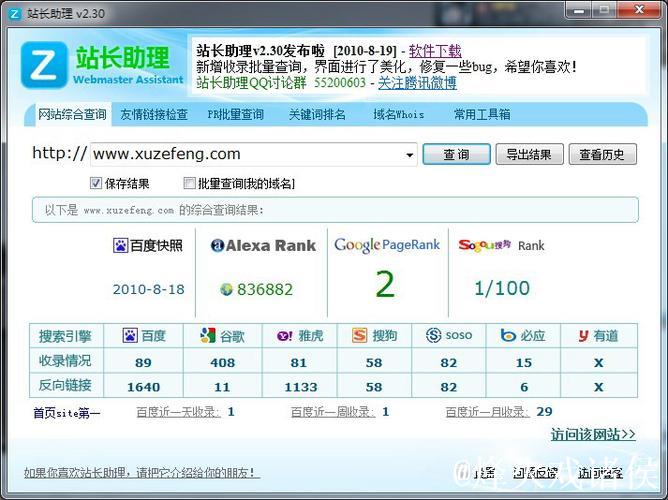The image size is (668, 500).
Task: Click Bing's indexed count 15
Action: click(x=524, y=362)
